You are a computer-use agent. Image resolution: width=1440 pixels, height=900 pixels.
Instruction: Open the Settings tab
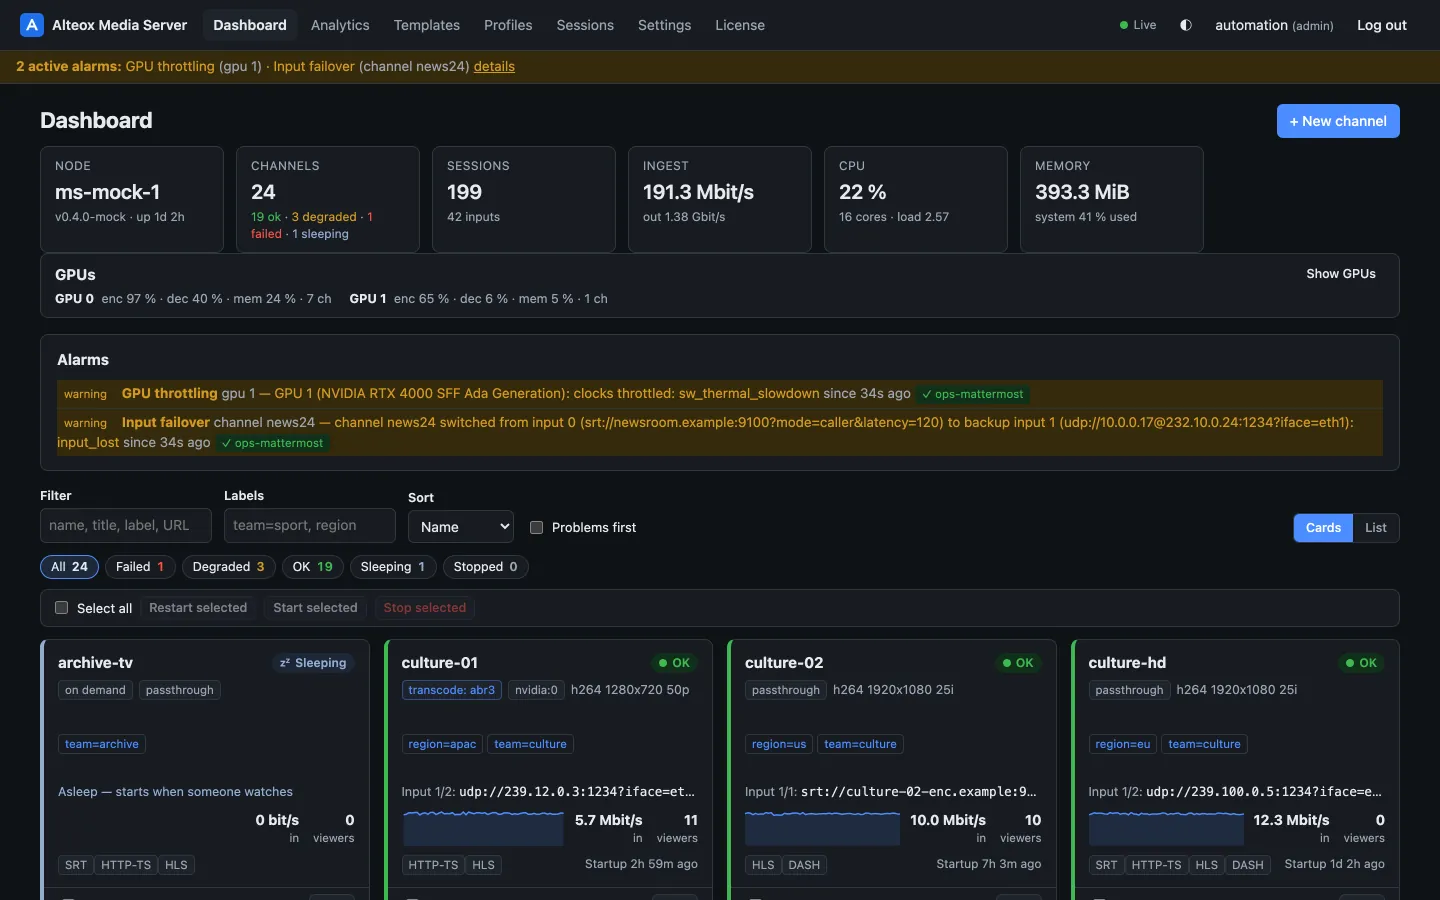[665, 25]
